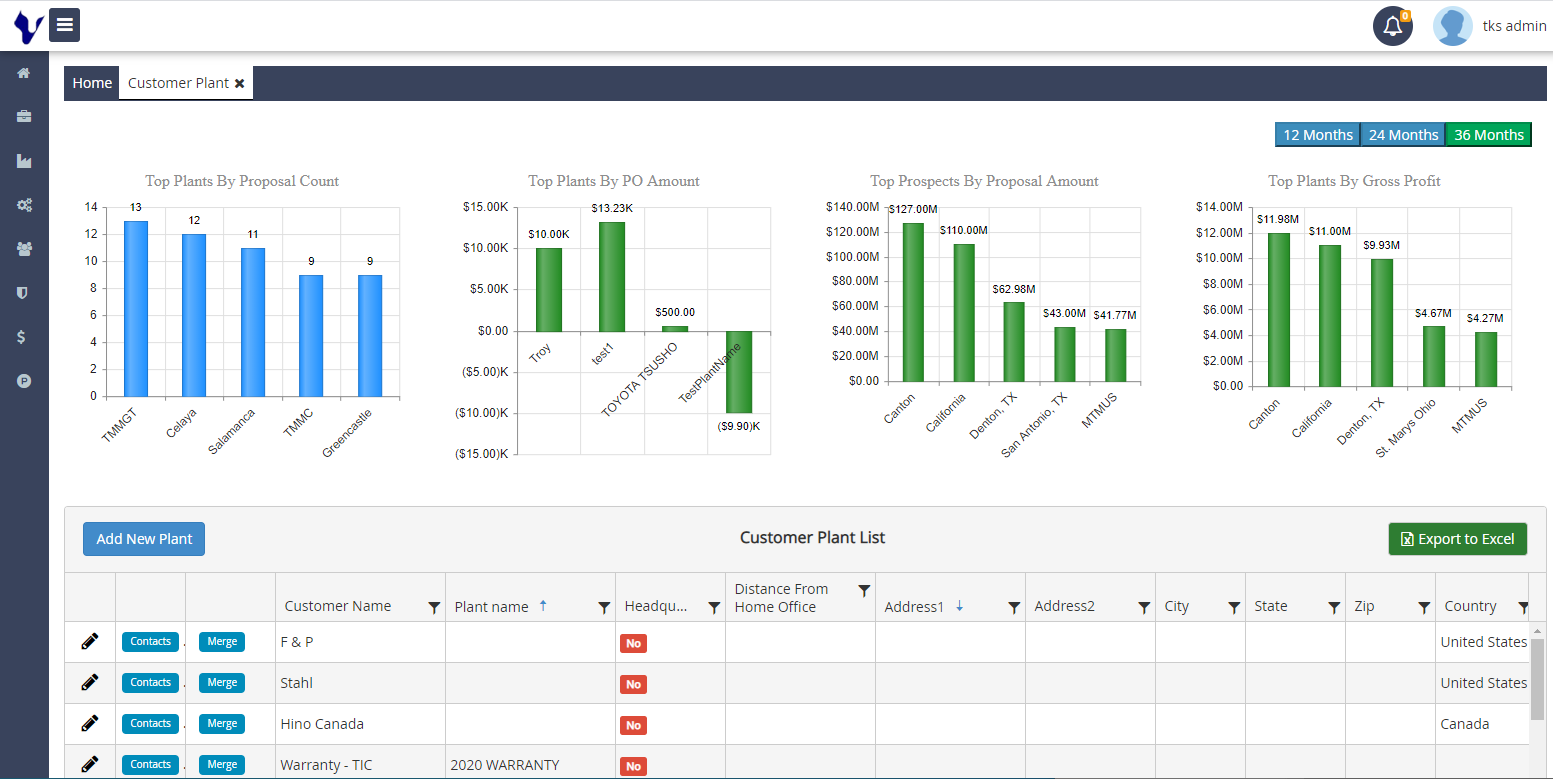Edit the Warranty - TIC row pencil icon
Viewport: 1553px width, 779px height.
90,764
